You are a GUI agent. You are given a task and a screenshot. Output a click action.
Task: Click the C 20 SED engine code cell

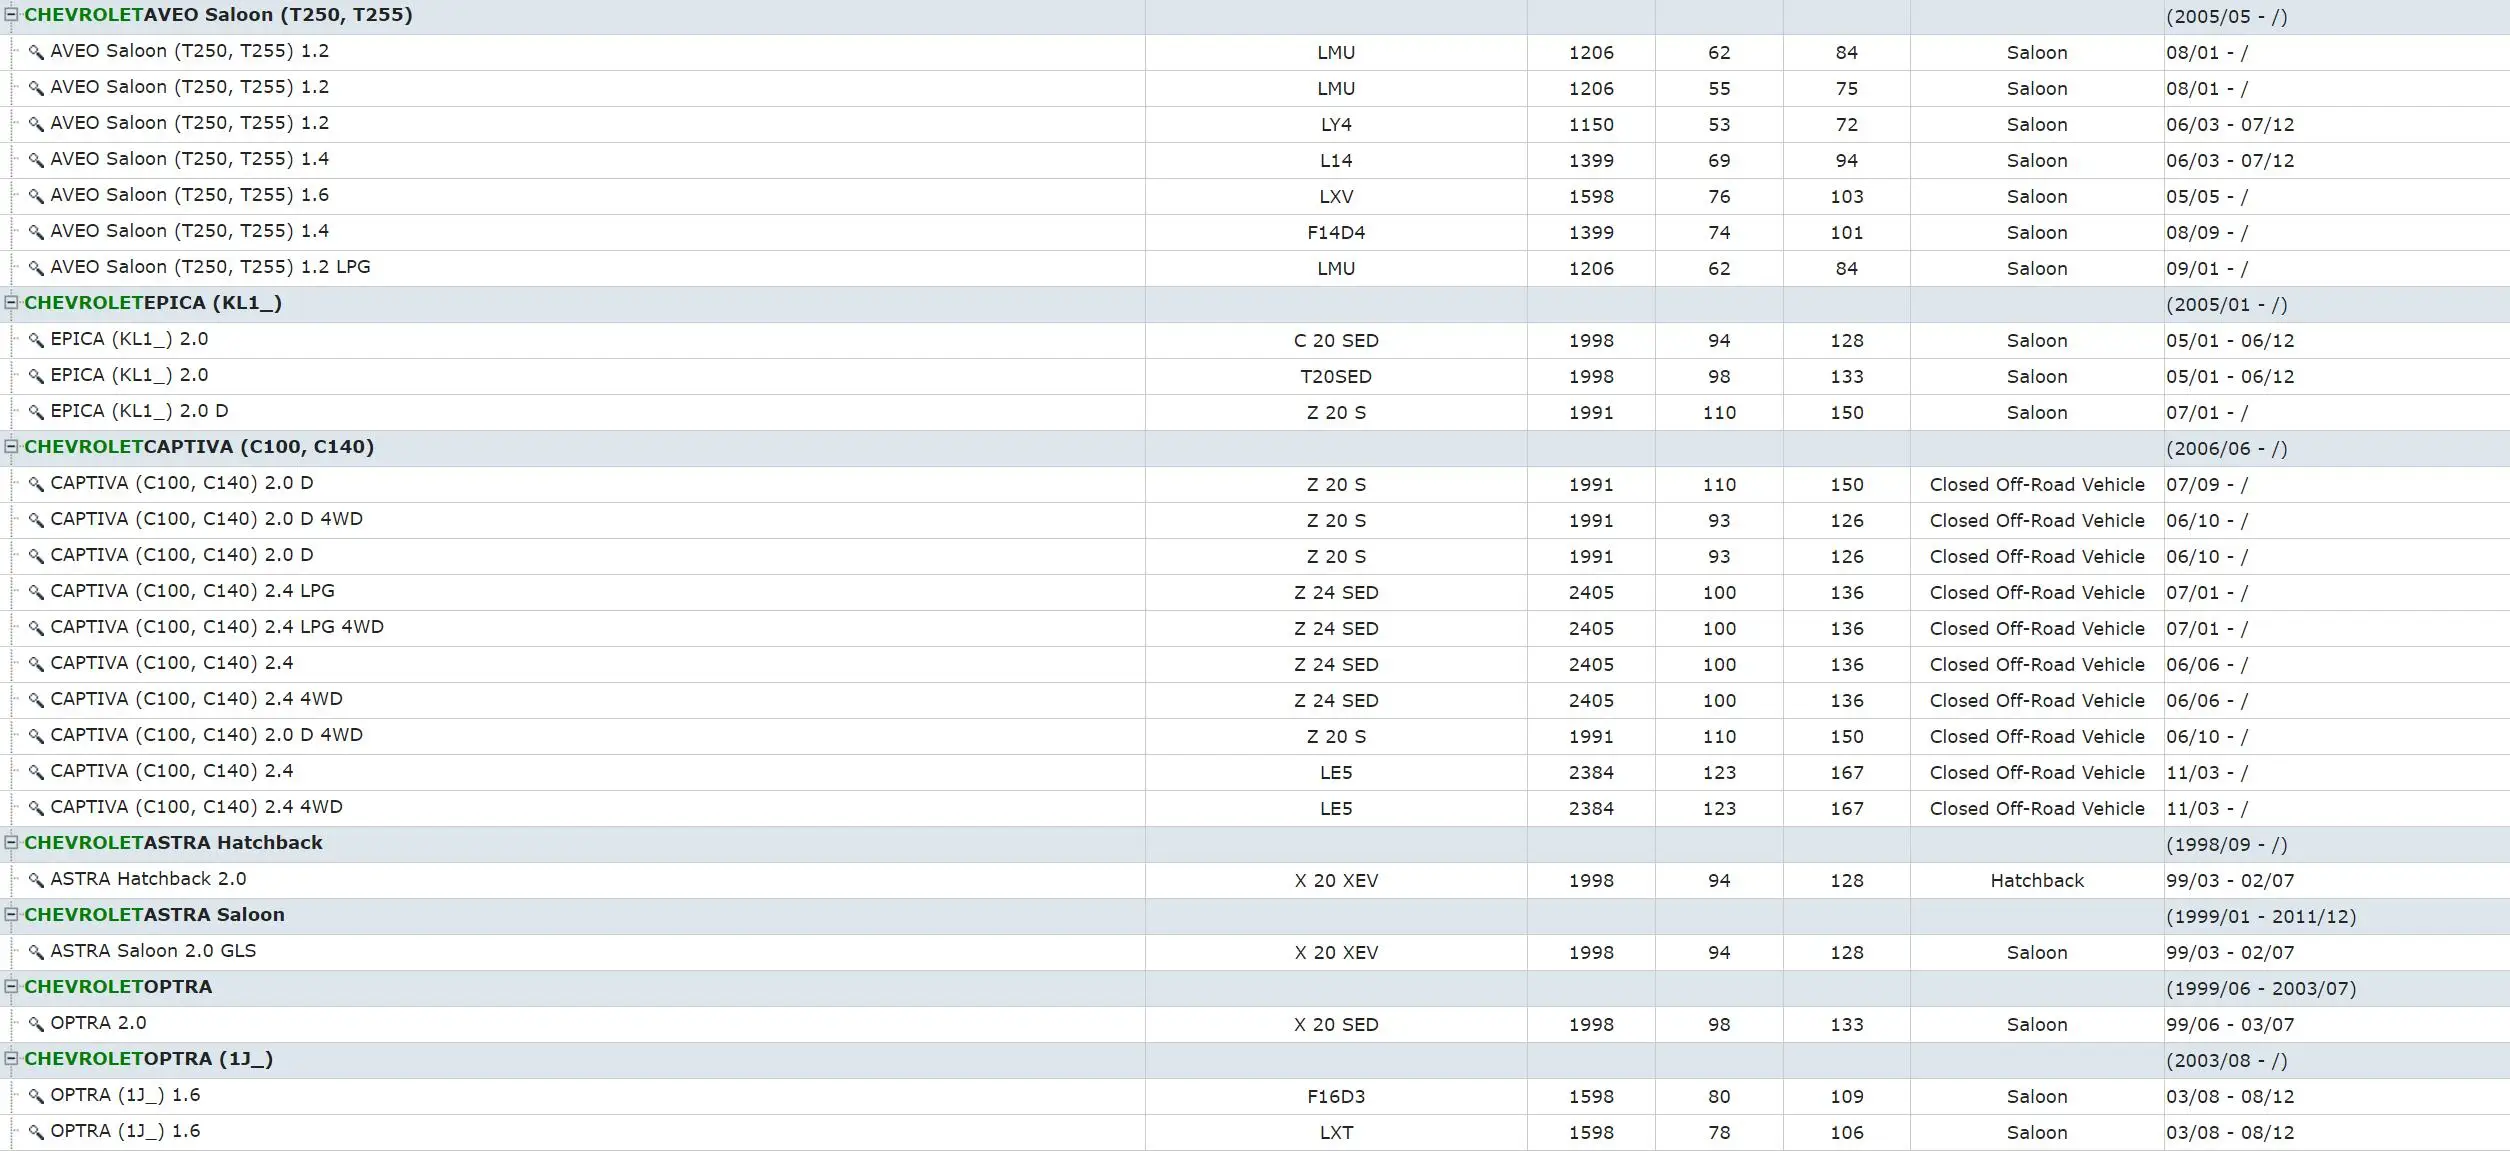(1335, 341)
